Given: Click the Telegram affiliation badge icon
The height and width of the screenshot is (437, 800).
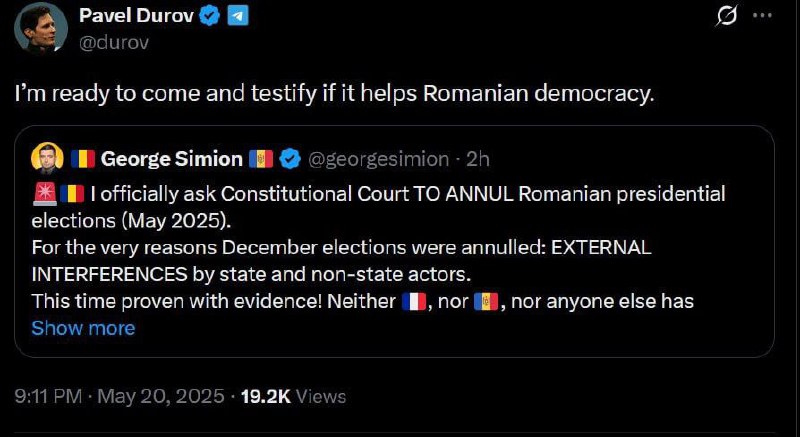Looking at the screenshot, I should [237, 16].
